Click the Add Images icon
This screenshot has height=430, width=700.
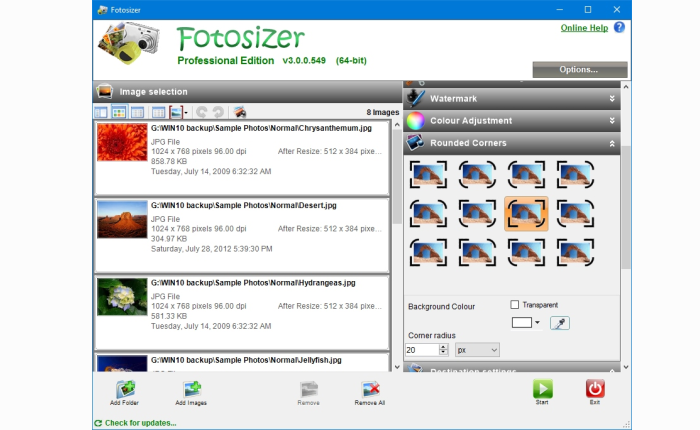click(192, 389)
